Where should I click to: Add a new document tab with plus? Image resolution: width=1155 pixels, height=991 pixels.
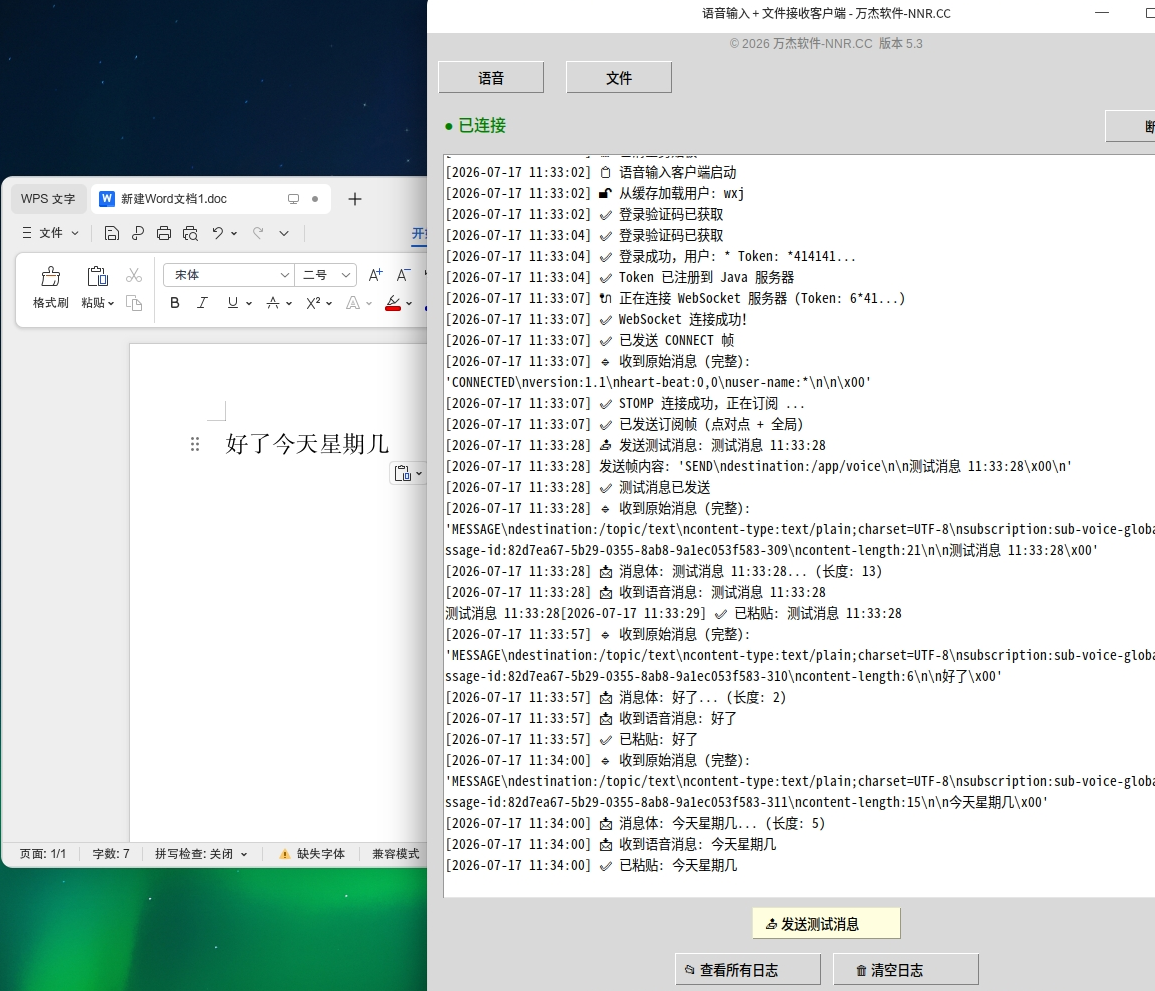click(354, 199)
